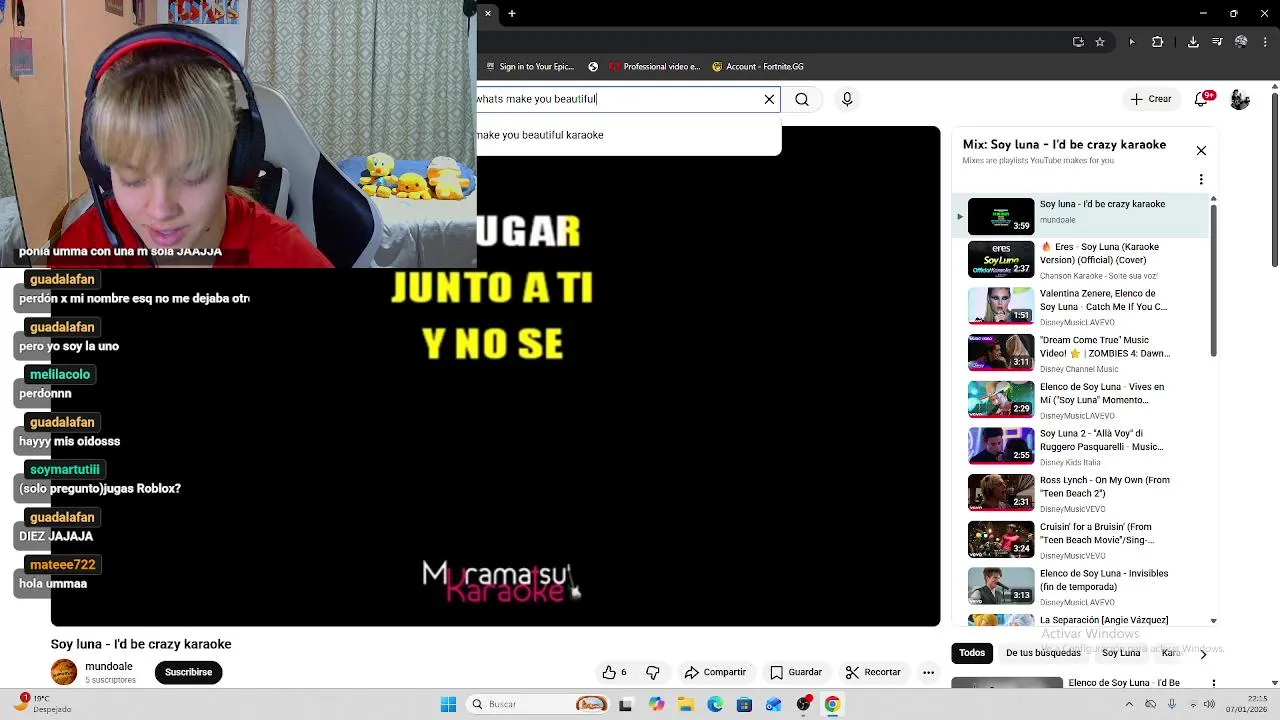Select the Soy Luna filter chip

(x=1121, y=653)
